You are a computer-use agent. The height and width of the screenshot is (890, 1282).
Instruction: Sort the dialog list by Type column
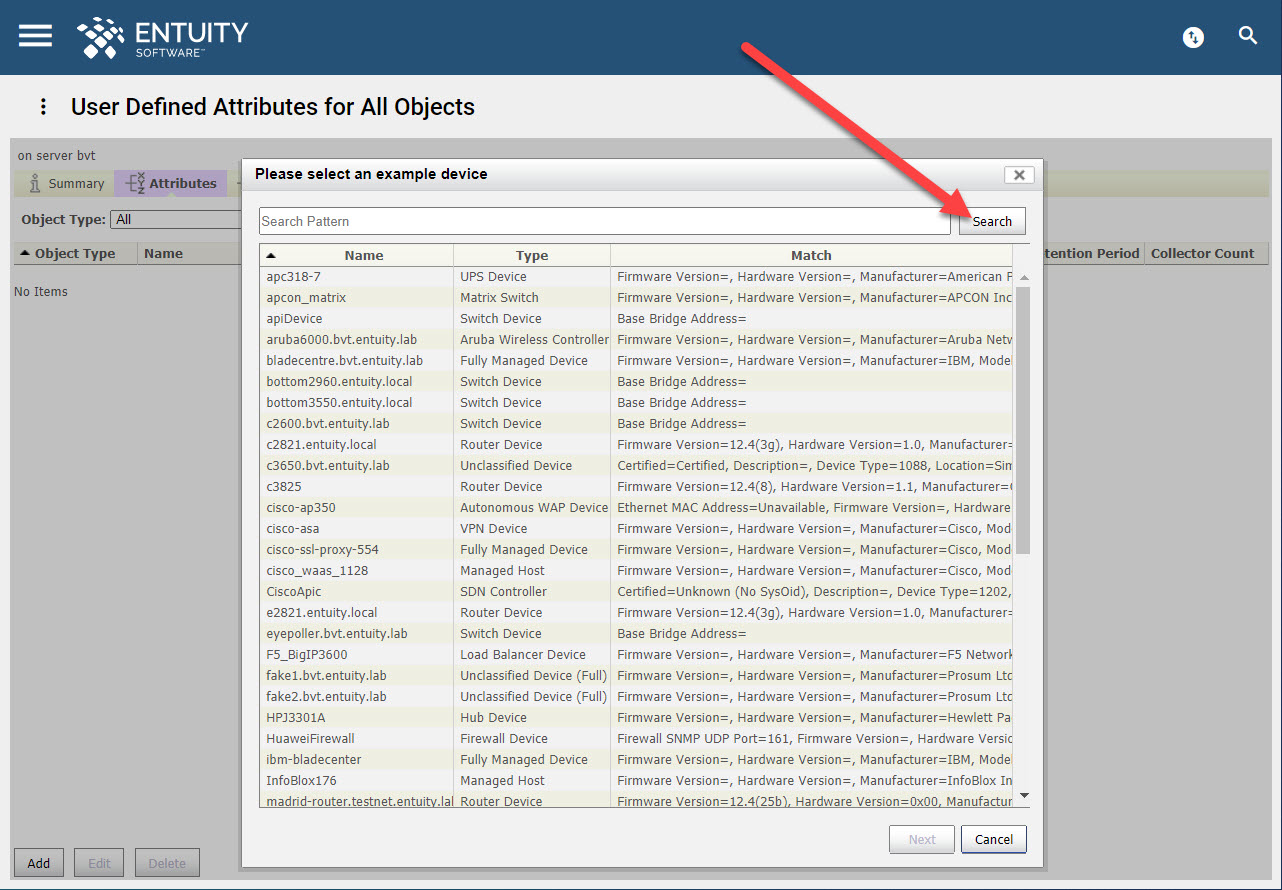pos(532,255)
